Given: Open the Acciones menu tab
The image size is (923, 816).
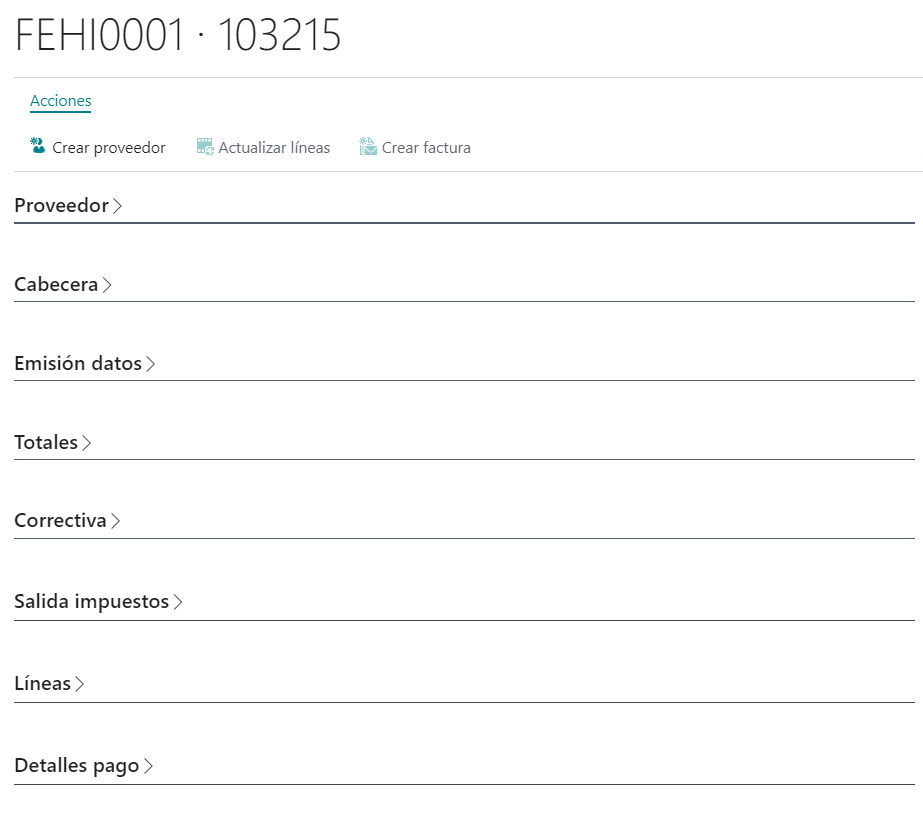Looking at the screenshot, I should [x=60, y=101].
